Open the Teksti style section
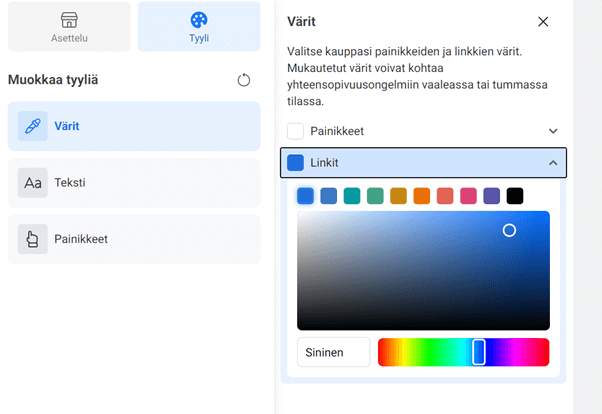The height and width of the screenshot is (414, 602). coord(134,182)
